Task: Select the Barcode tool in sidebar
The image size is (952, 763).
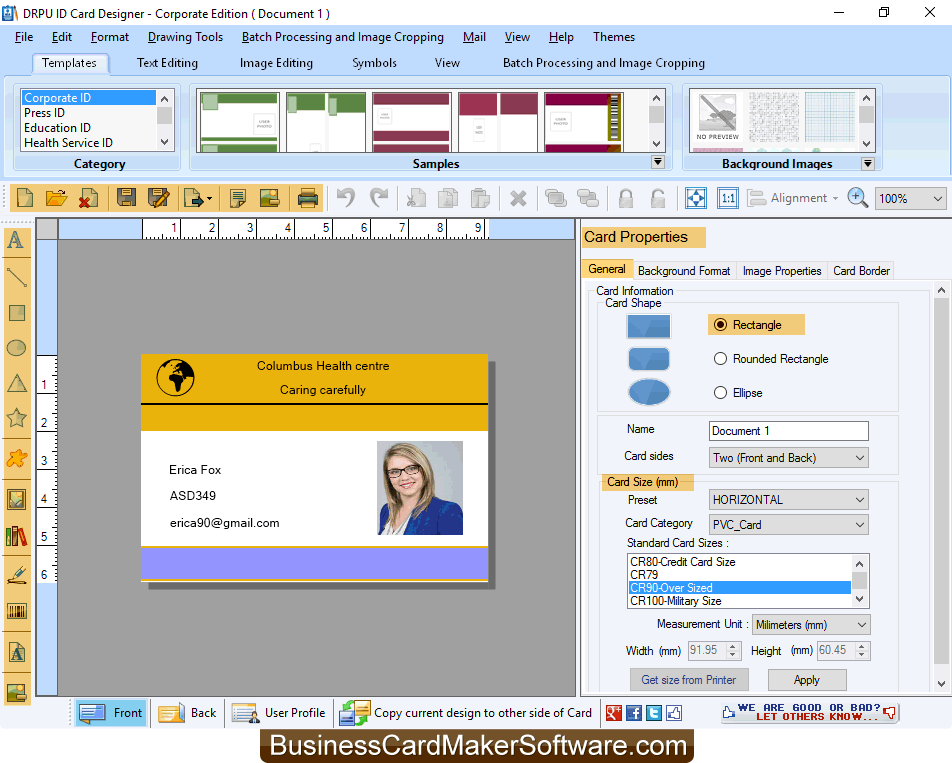Action: point(16,611)
